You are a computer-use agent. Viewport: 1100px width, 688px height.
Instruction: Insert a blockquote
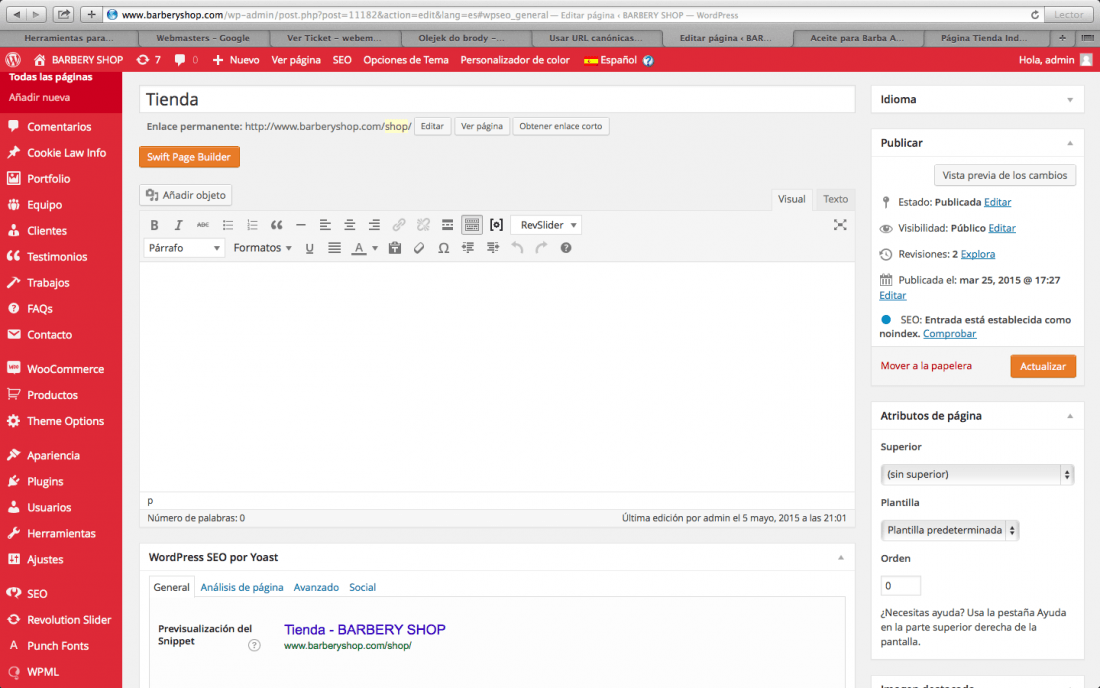276,225
